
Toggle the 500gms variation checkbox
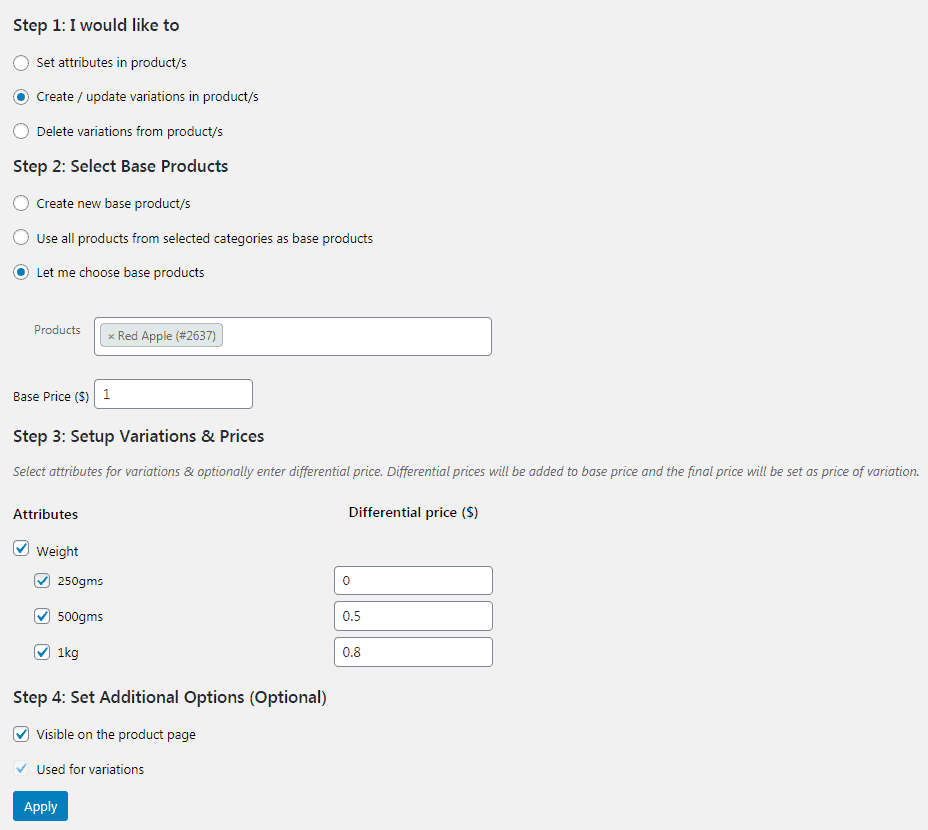pos(42,616)
